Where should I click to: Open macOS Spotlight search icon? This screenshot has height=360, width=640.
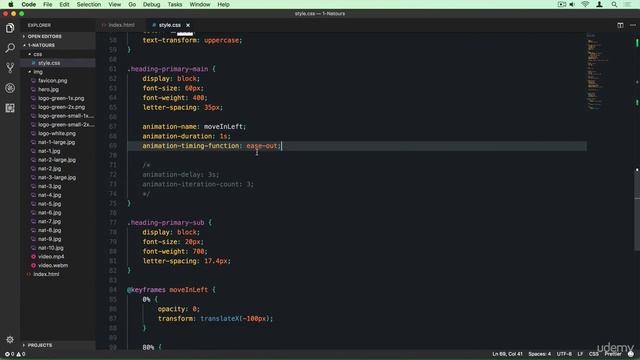[x=614, y=4]
